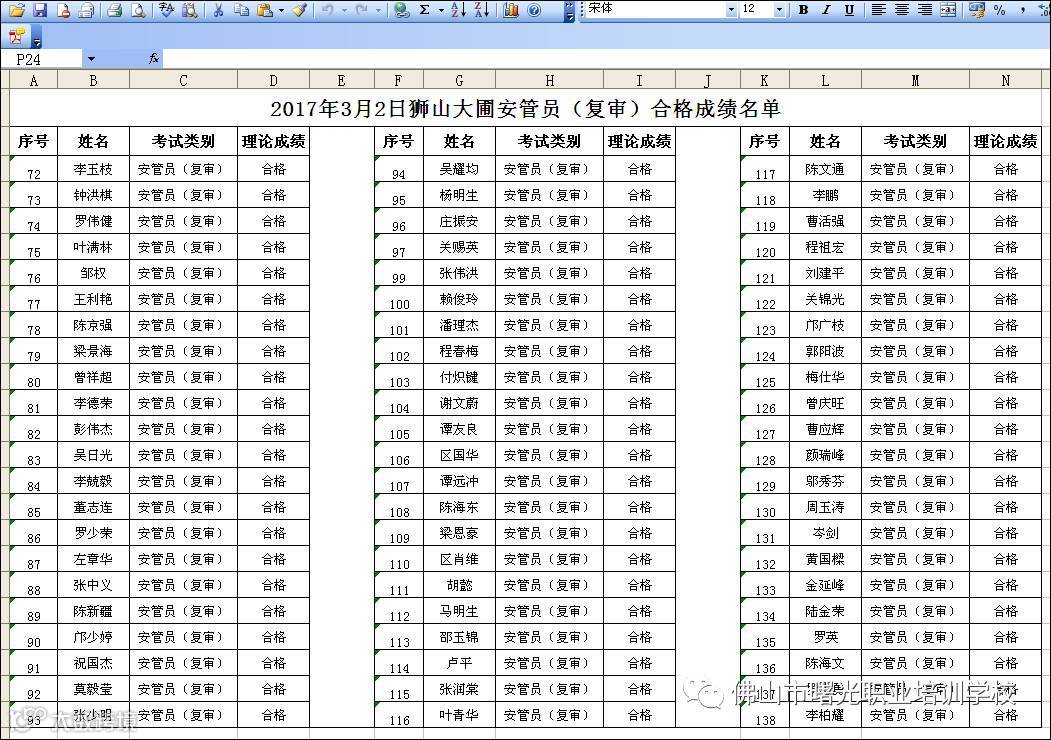Click the sequence number cell 100
The height and width of the screenshot is (740, 1051).
point(399,300)
